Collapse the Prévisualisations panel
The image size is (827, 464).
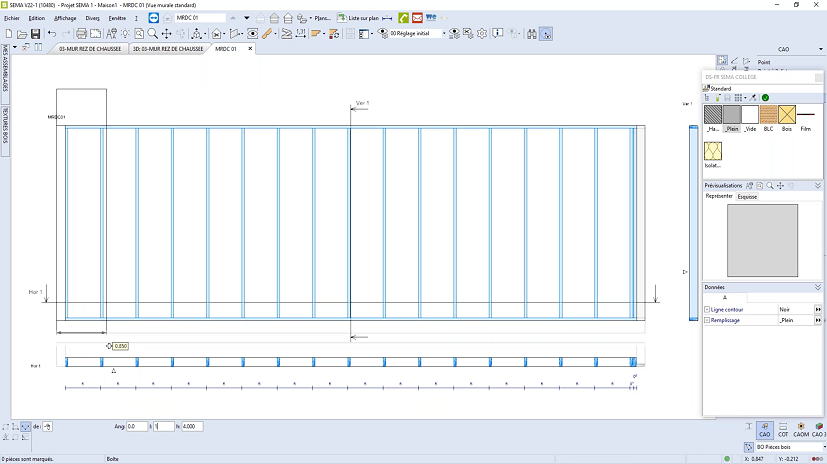tap(817, 186)
